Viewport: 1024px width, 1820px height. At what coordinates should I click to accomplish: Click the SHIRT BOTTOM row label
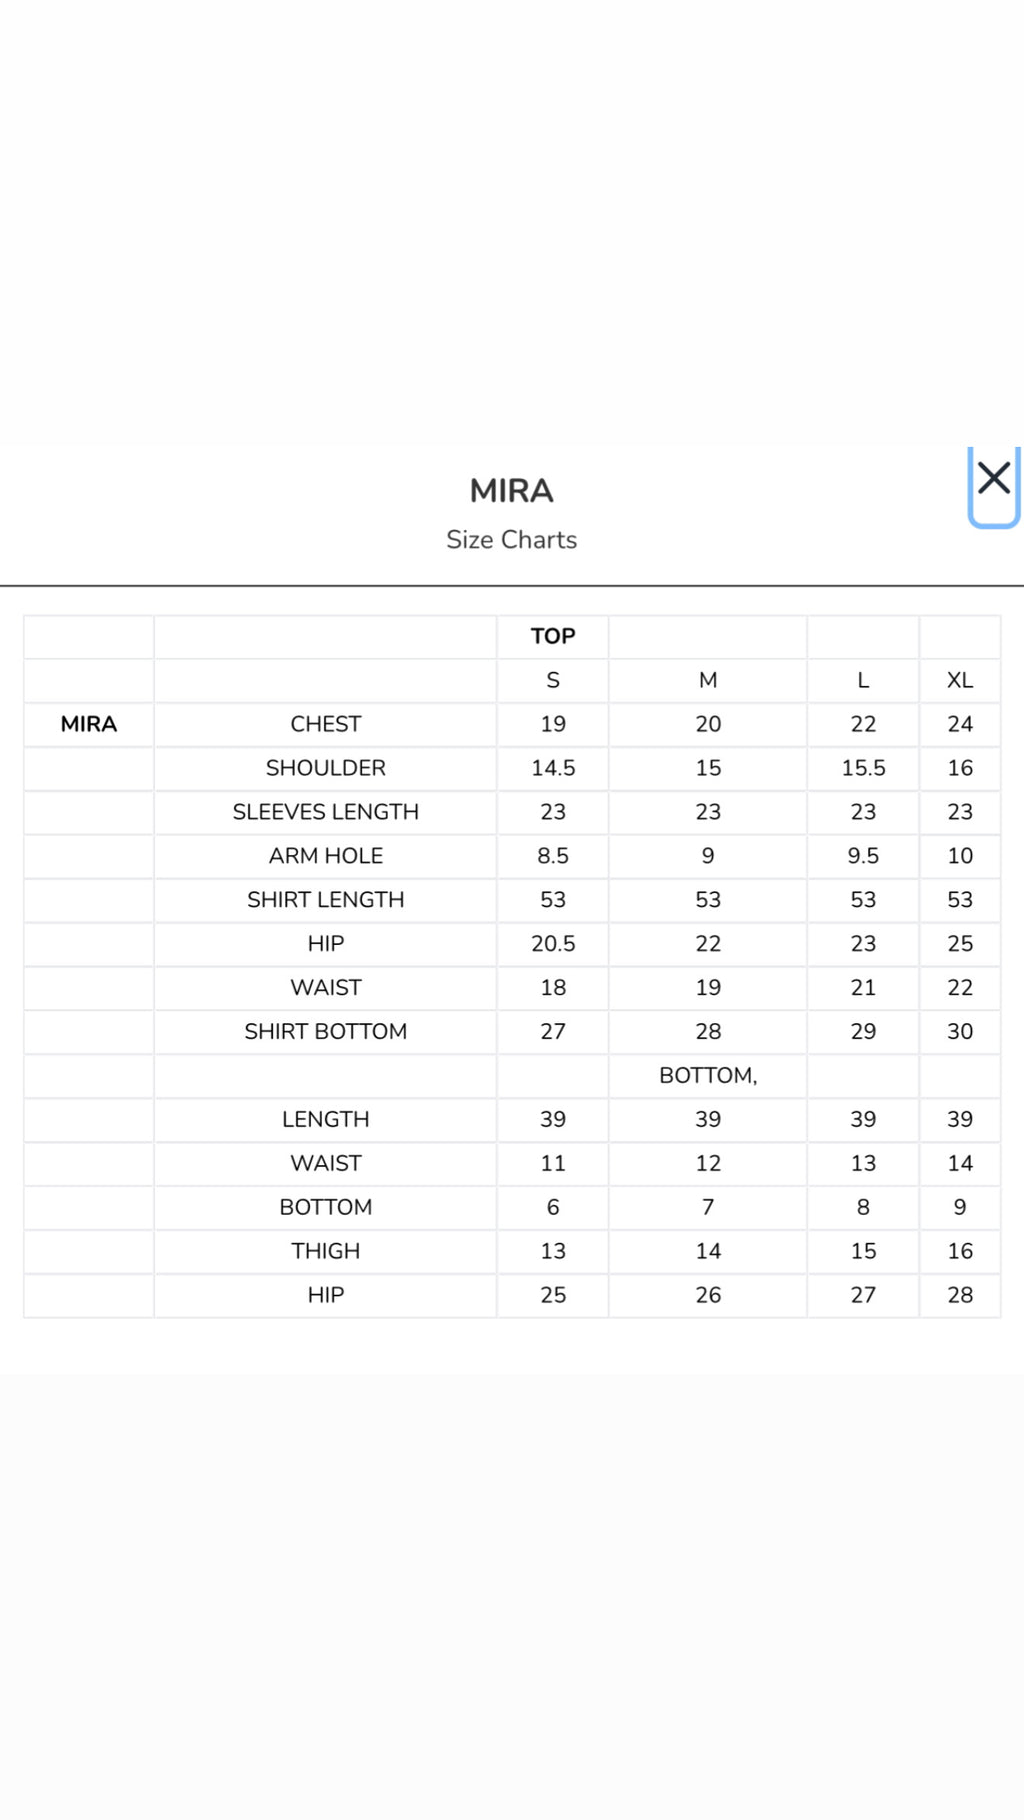point(326,1032)
